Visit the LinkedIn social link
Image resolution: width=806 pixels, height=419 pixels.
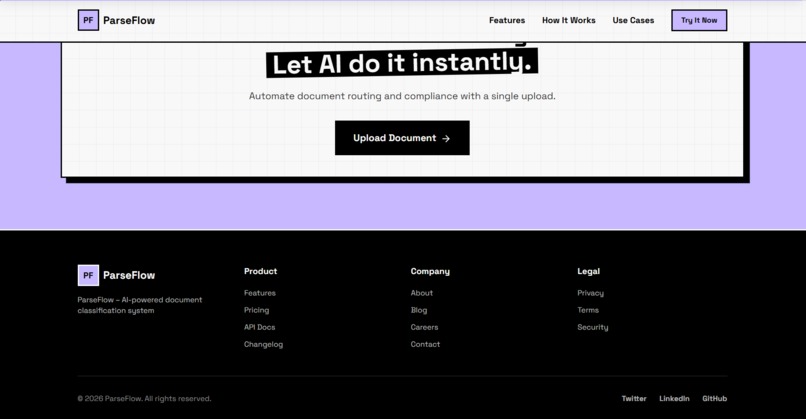pos(674,398)
